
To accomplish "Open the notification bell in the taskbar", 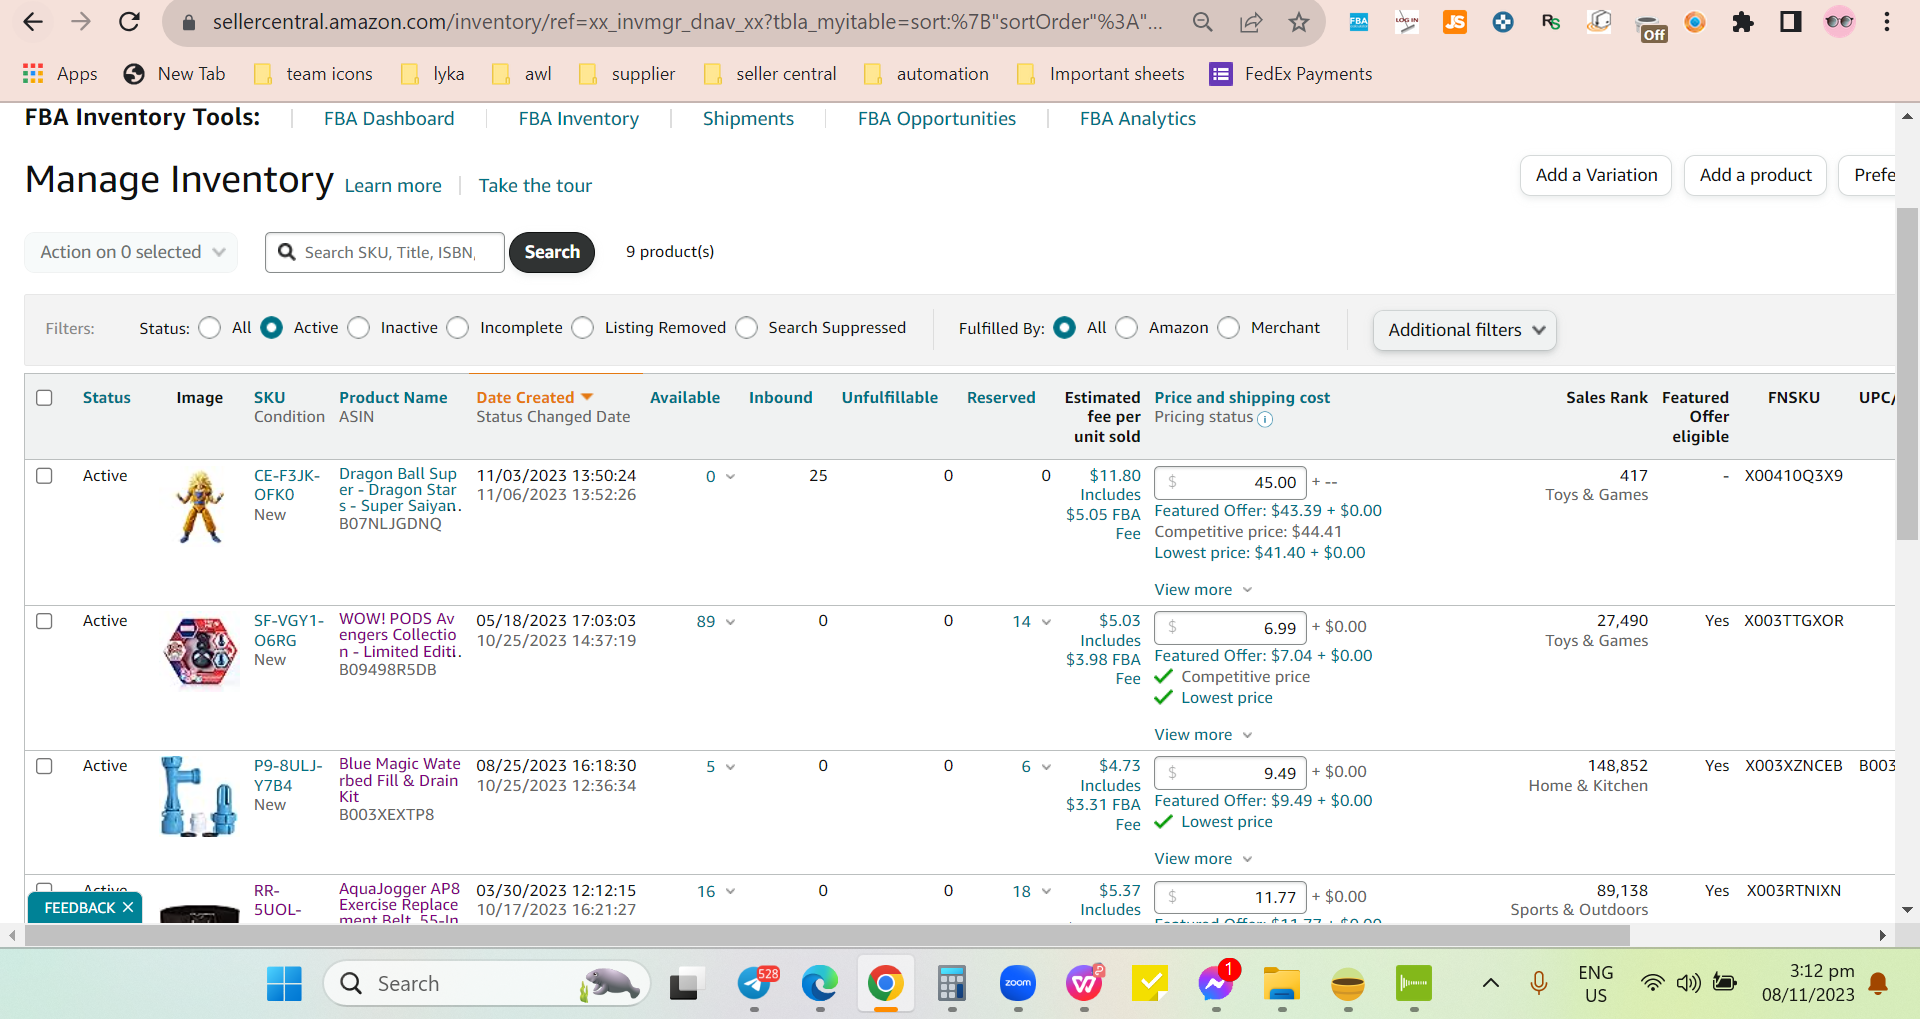I will tap(1879, 984).
